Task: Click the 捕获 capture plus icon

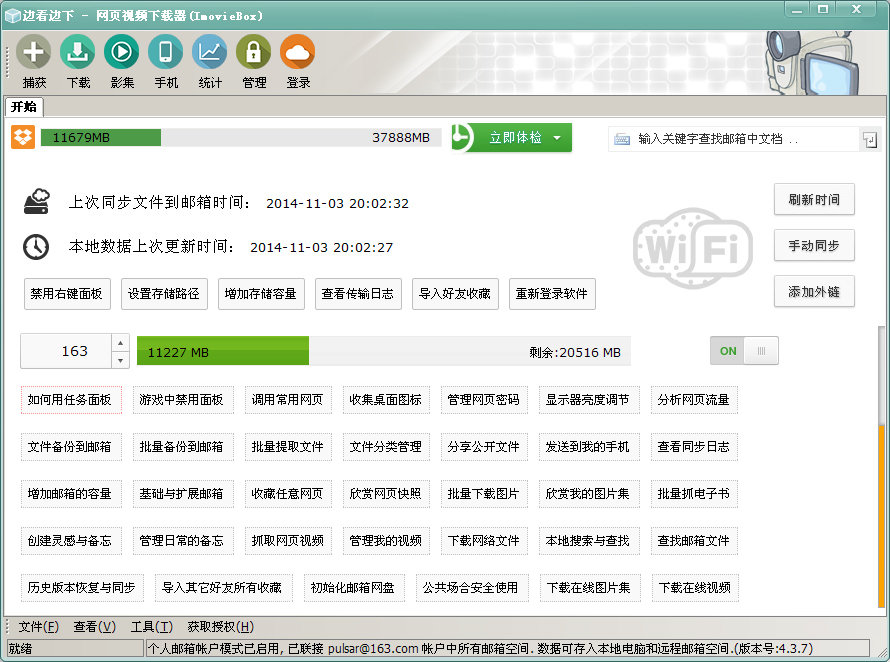Action: tap(34, 52)
